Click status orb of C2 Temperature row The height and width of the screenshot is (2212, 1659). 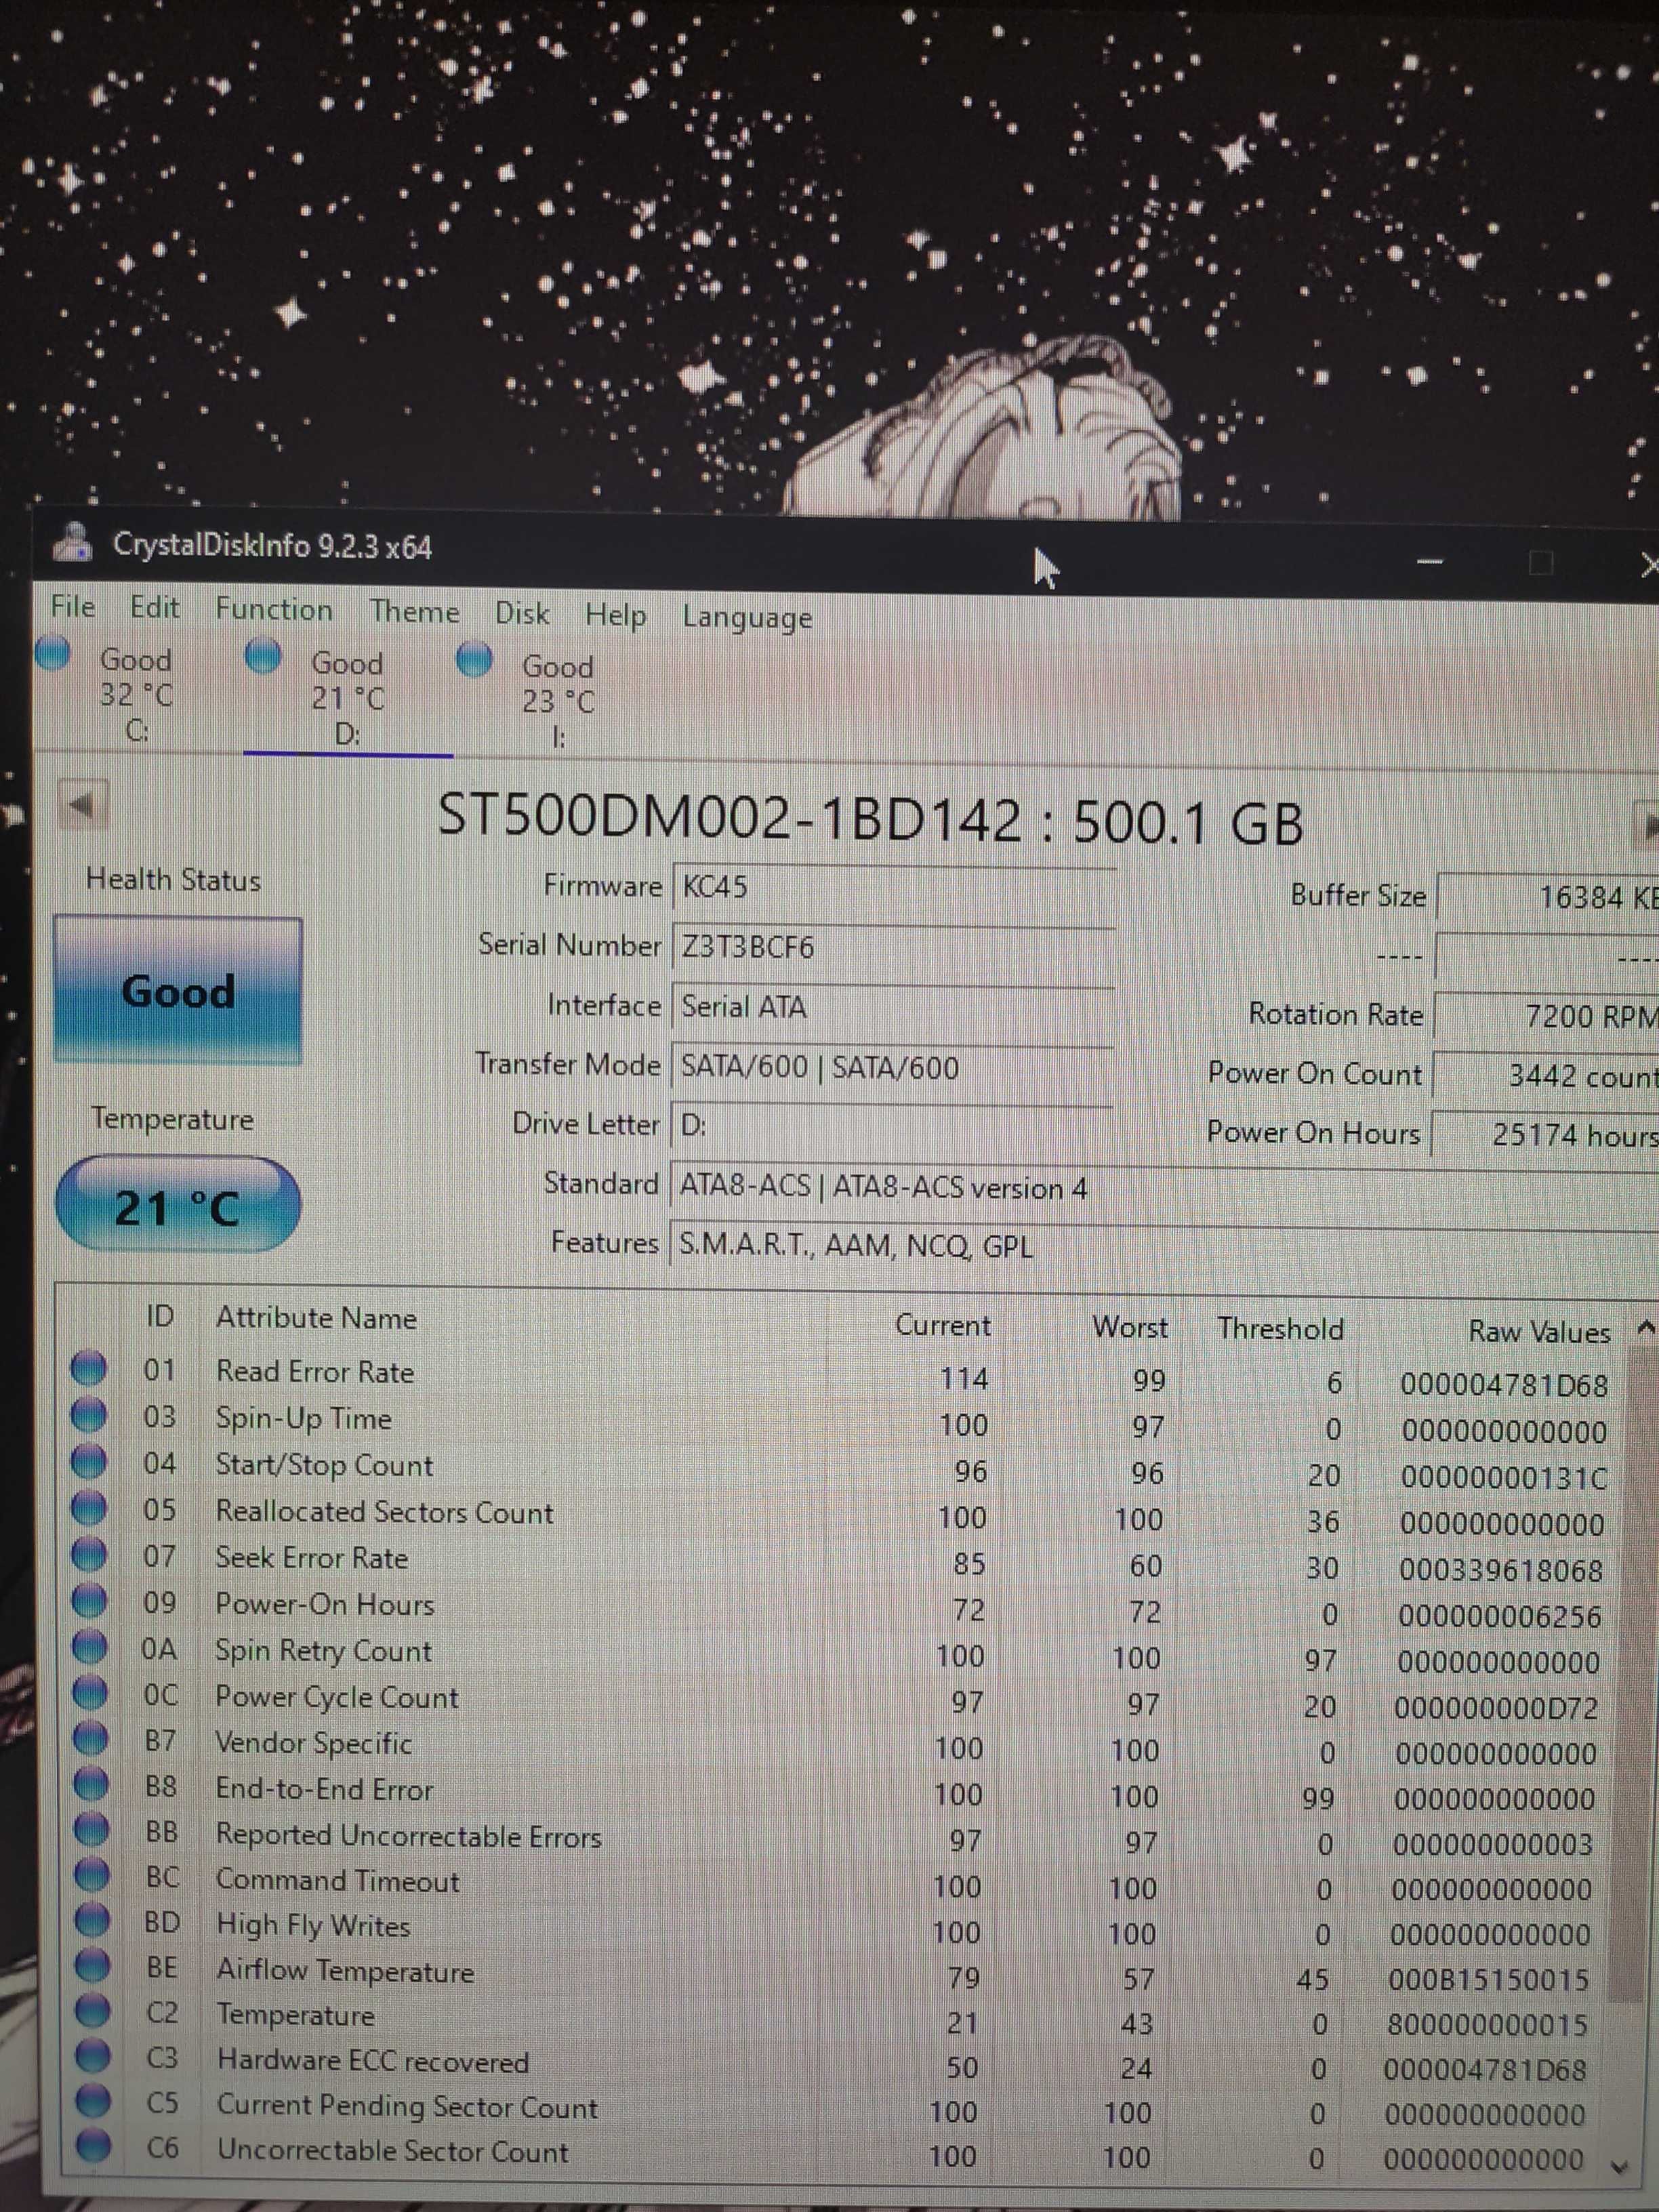click(92, 2011)
